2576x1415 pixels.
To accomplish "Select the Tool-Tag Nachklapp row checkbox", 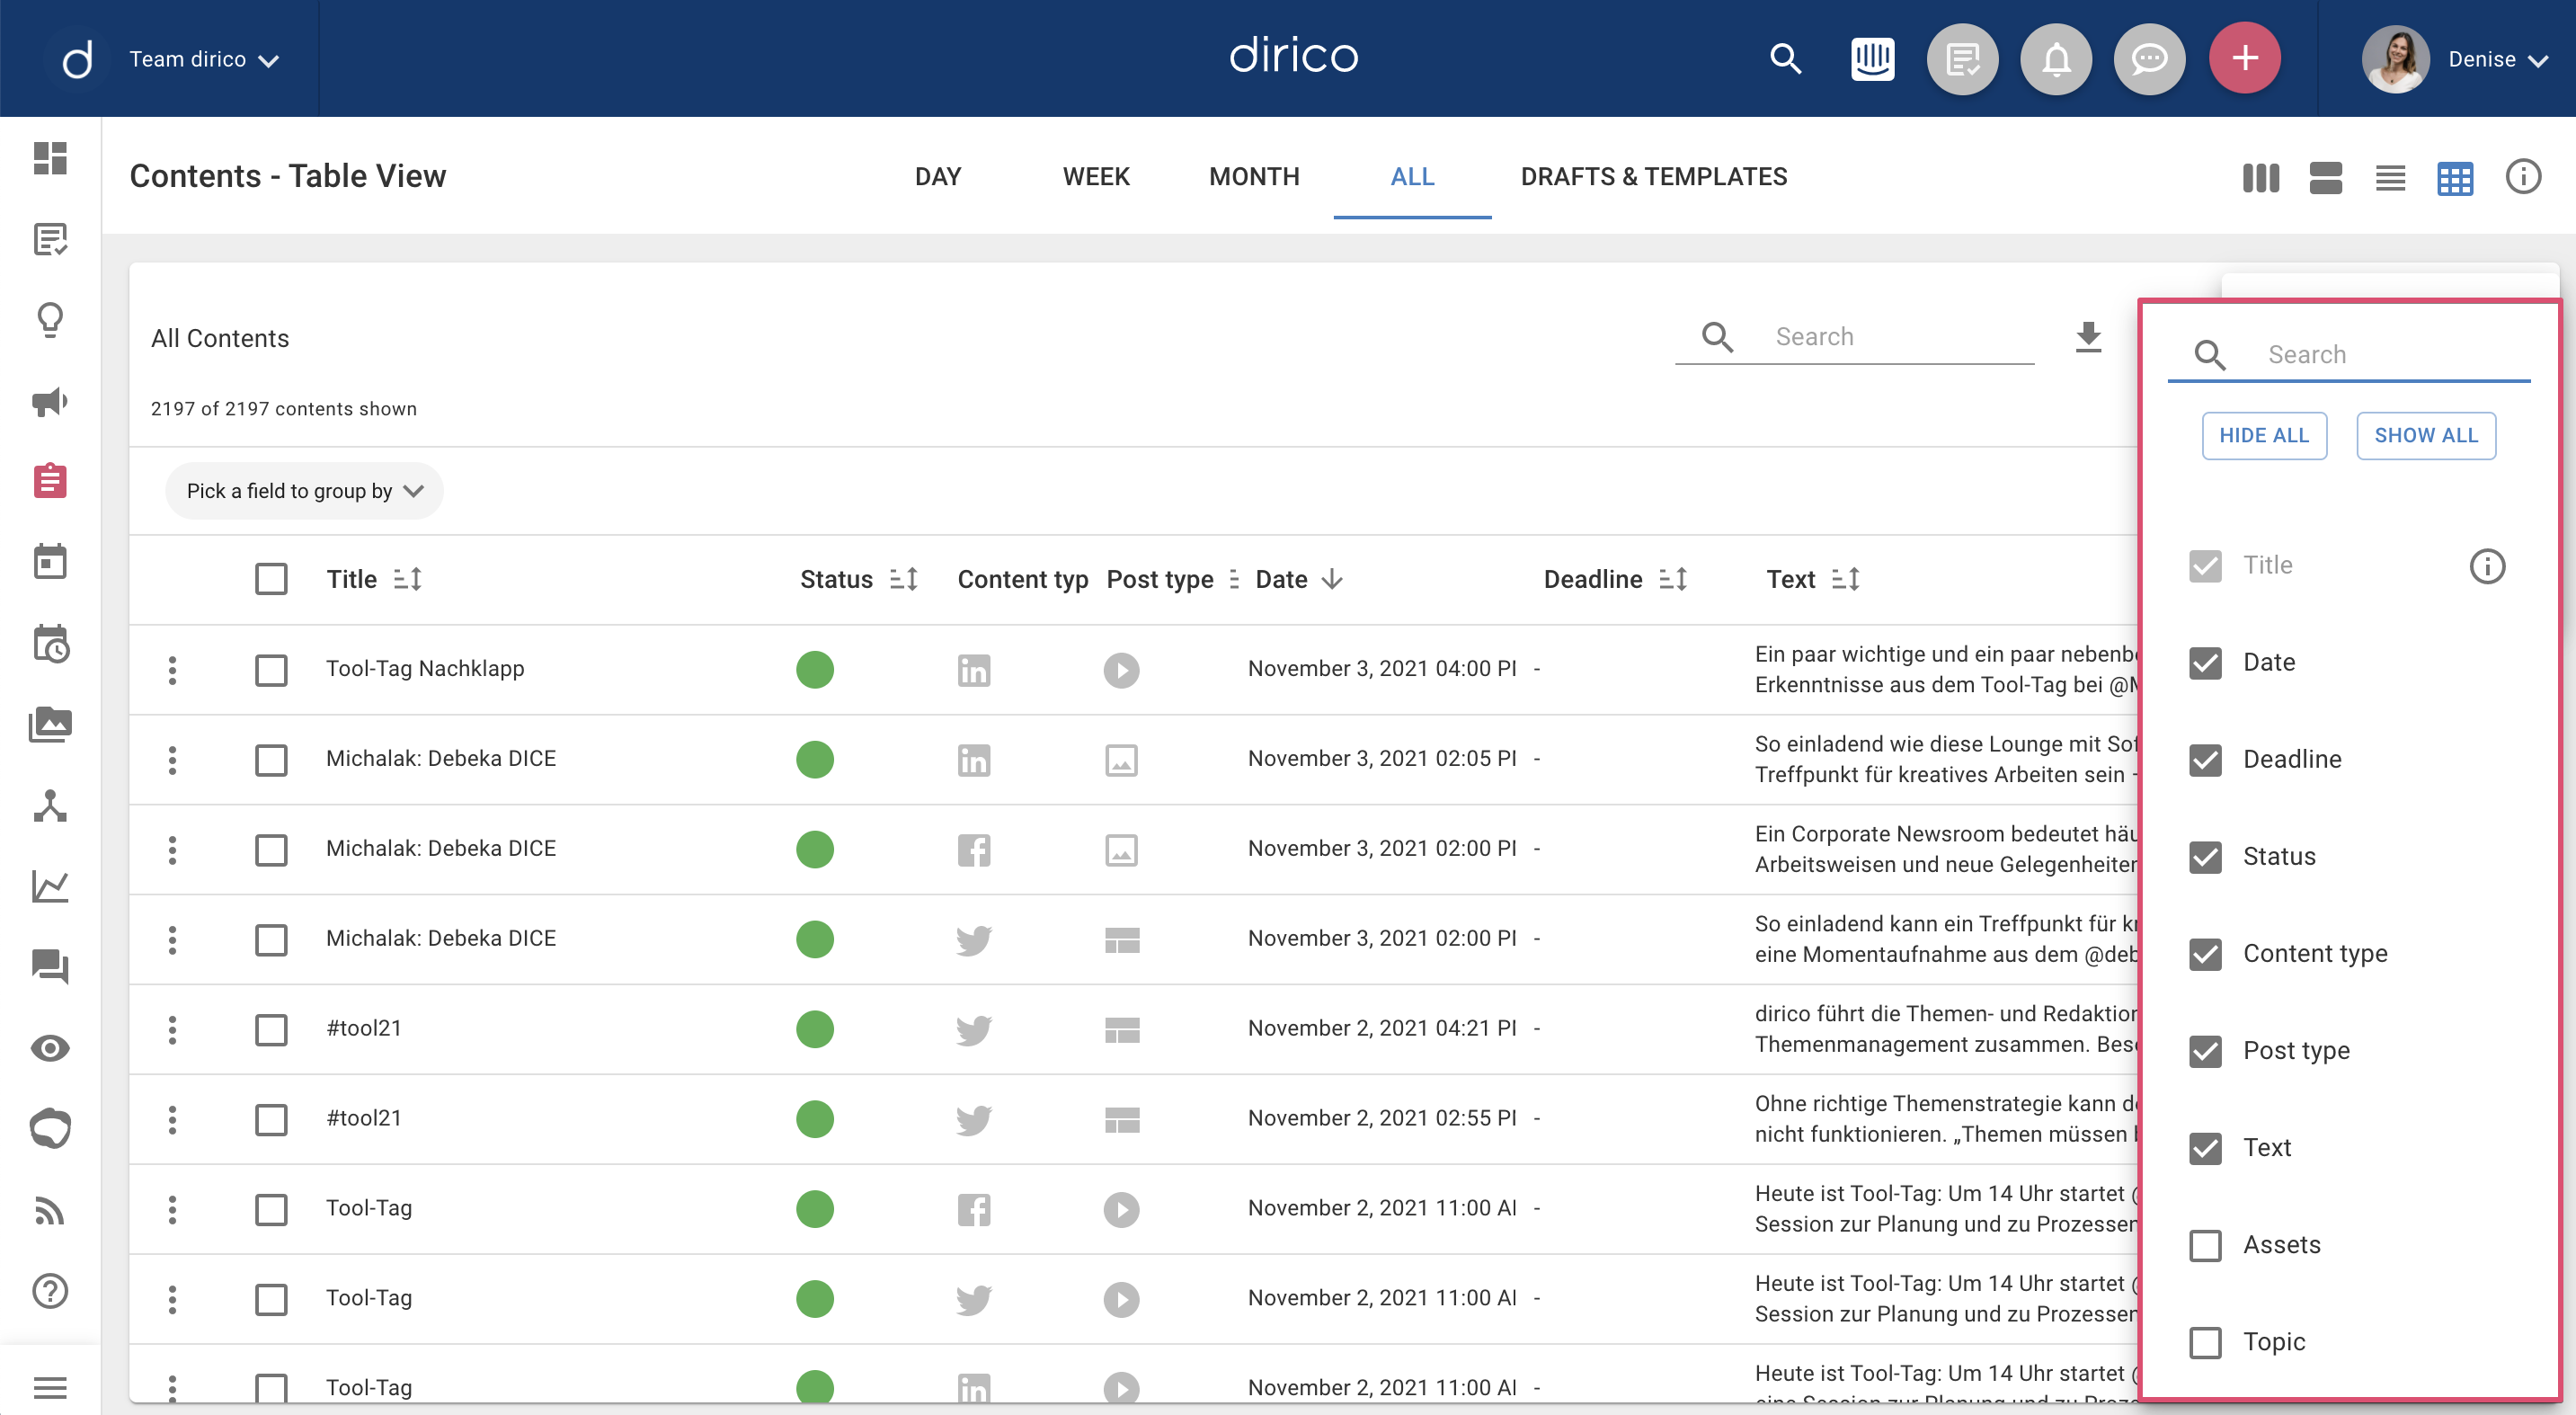I will coord(271,669).
